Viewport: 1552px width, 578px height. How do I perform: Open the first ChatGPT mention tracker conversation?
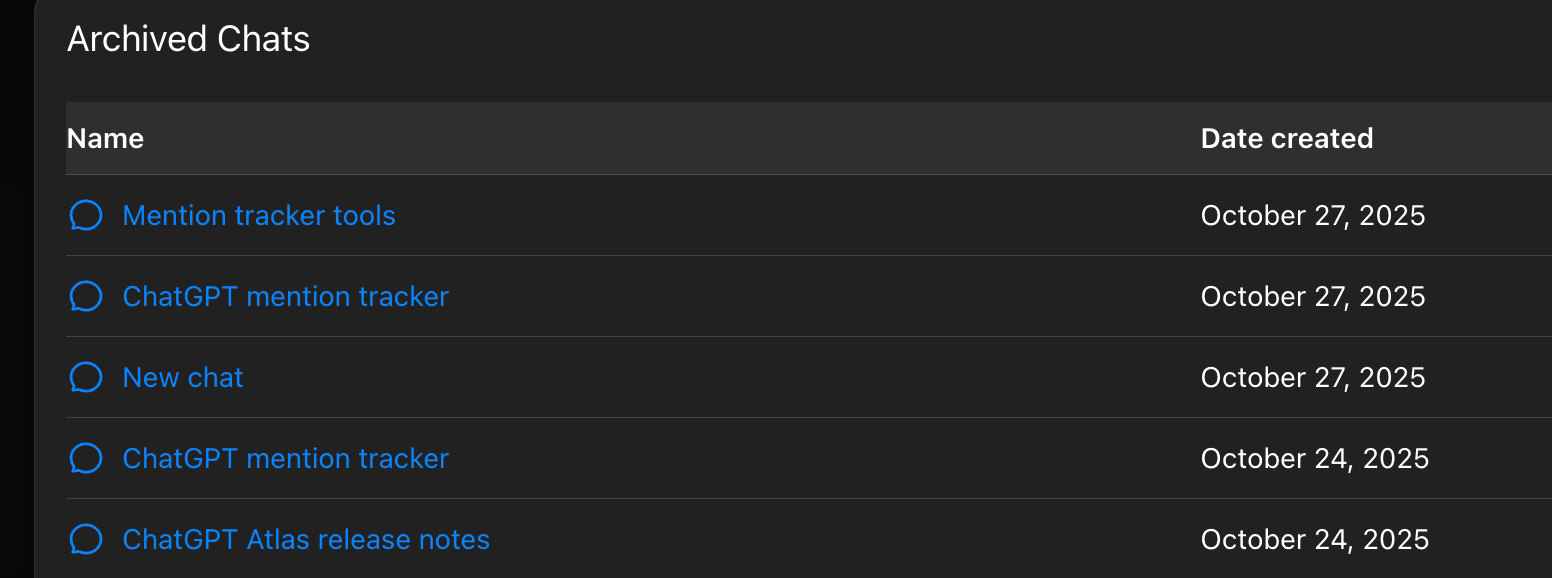(x=285, y=296)
